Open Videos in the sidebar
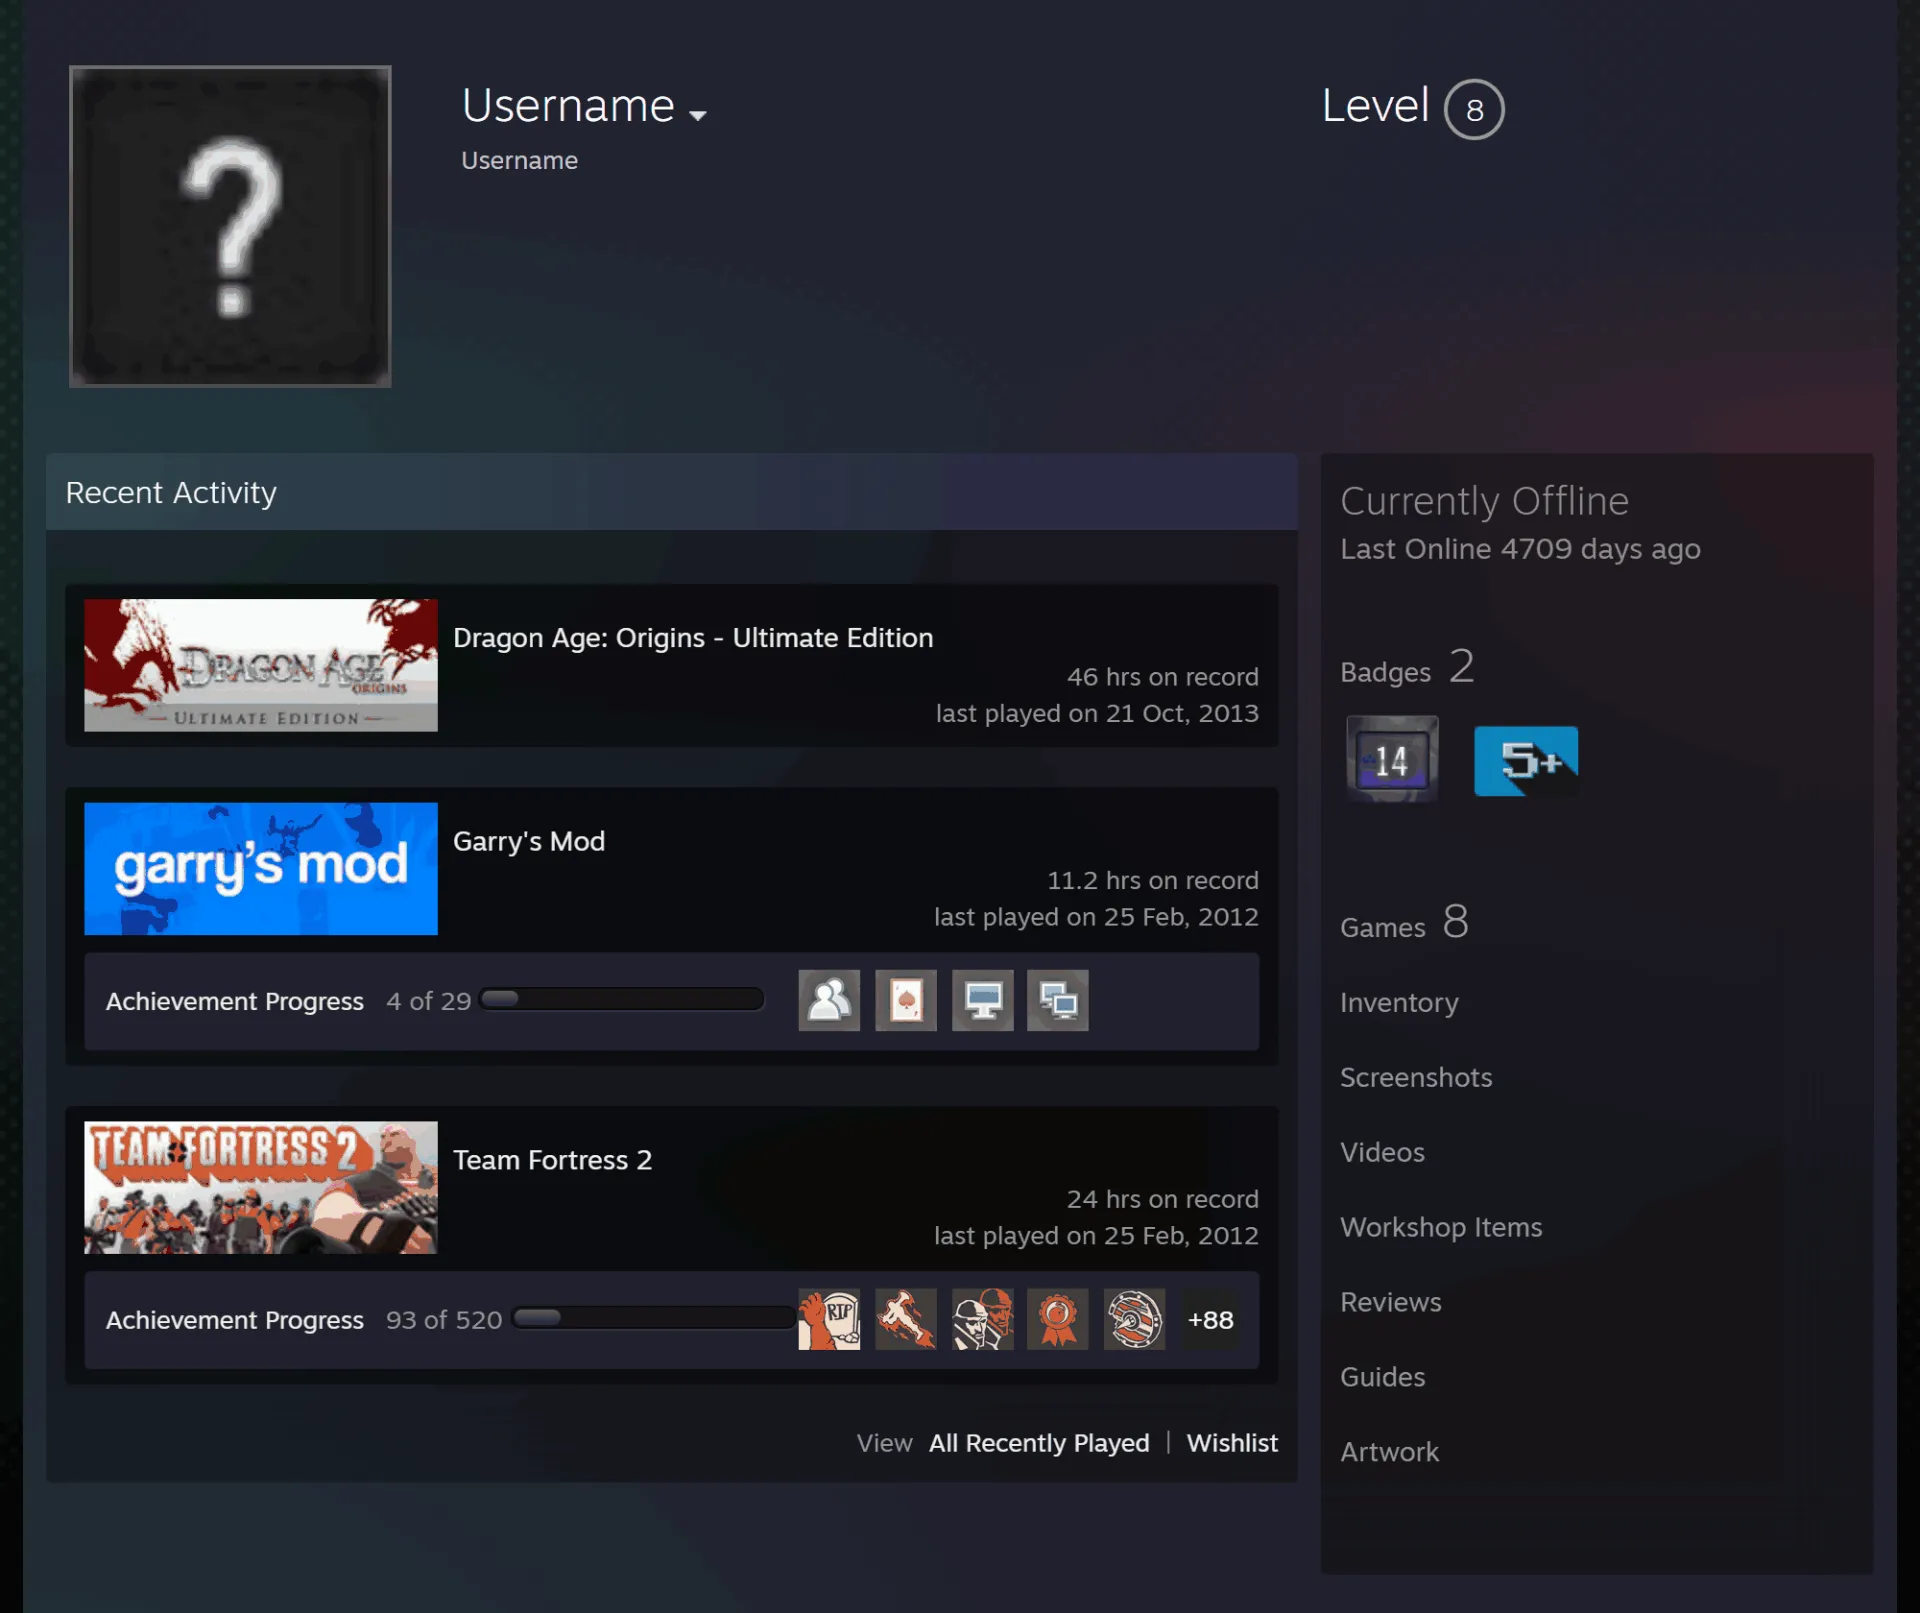This screenshot has width=1920, height=1613. 1382,1152
